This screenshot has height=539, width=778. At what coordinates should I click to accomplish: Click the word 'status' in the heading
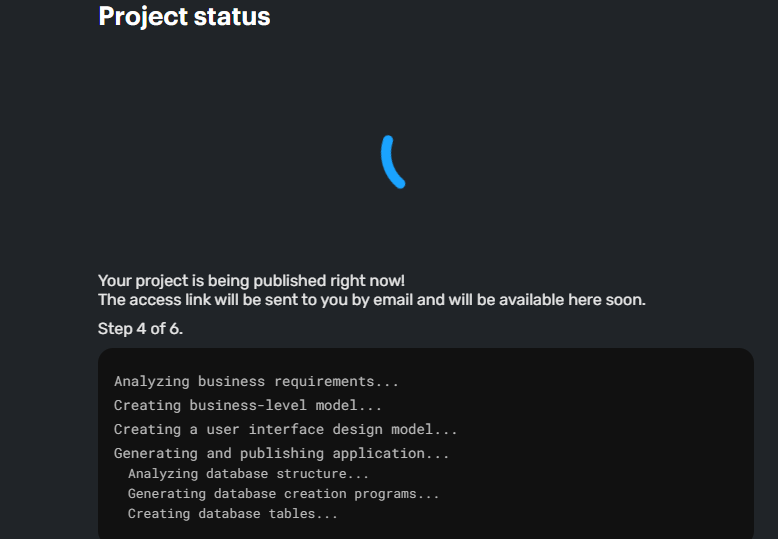pos(232,17)
